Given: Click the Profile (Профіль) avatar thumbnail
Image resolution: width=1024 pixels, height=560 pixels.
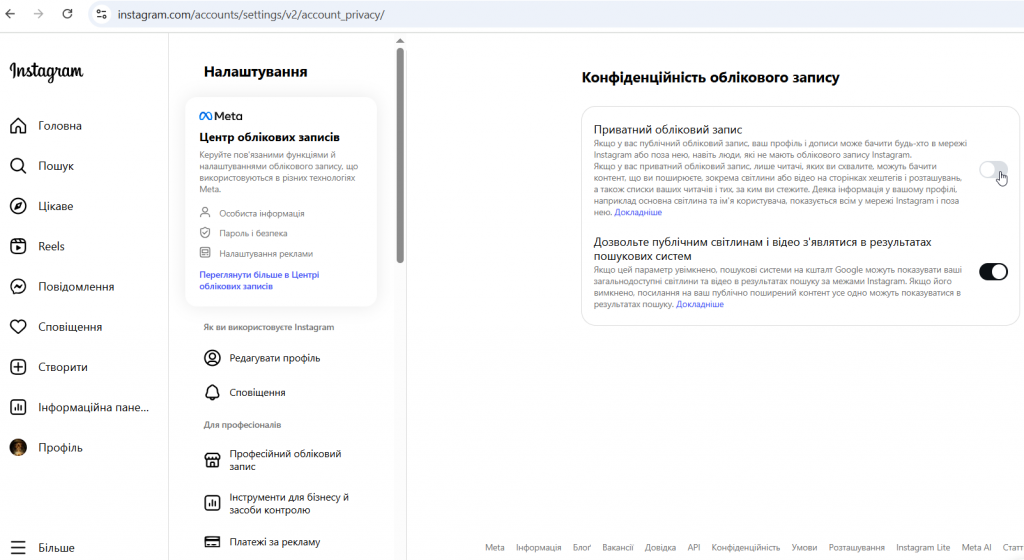Looking at the screenshot, I should point(18,447).
